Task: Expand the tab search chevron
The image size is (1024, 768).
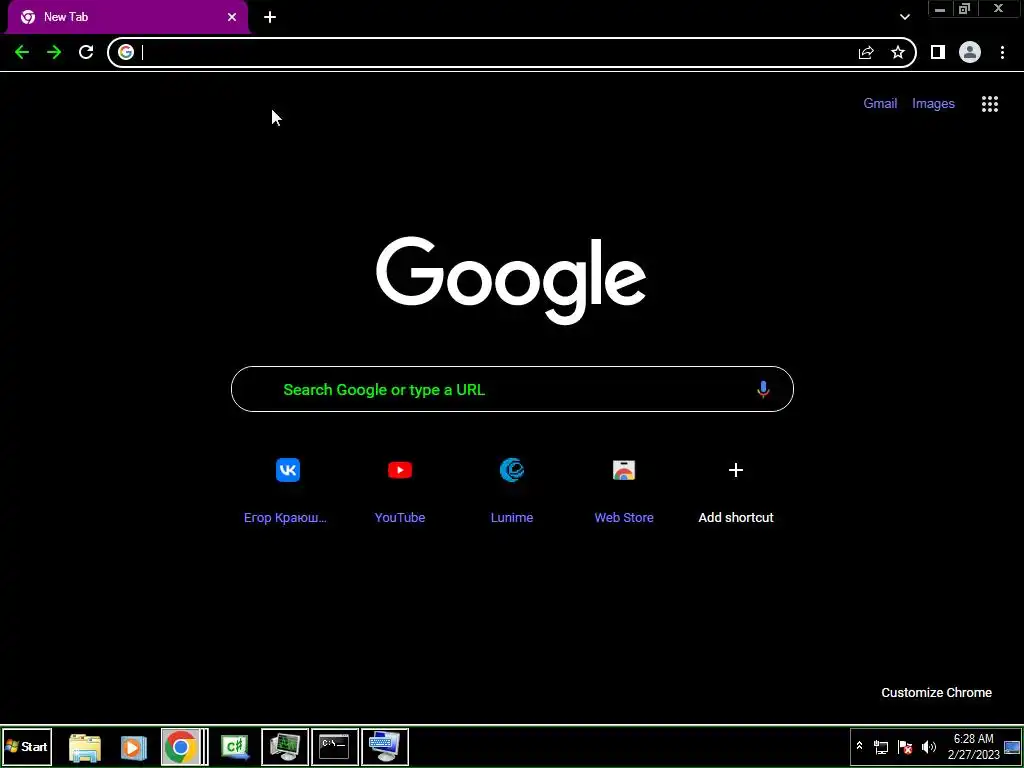Action: tap(904, 17)
